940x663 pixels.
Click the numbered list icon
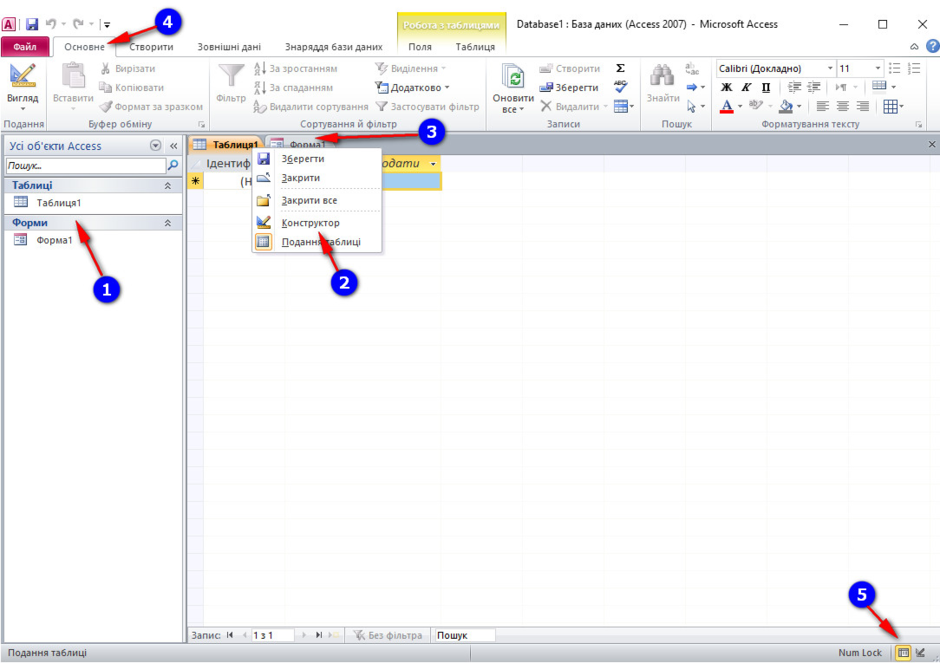point(914,68)
